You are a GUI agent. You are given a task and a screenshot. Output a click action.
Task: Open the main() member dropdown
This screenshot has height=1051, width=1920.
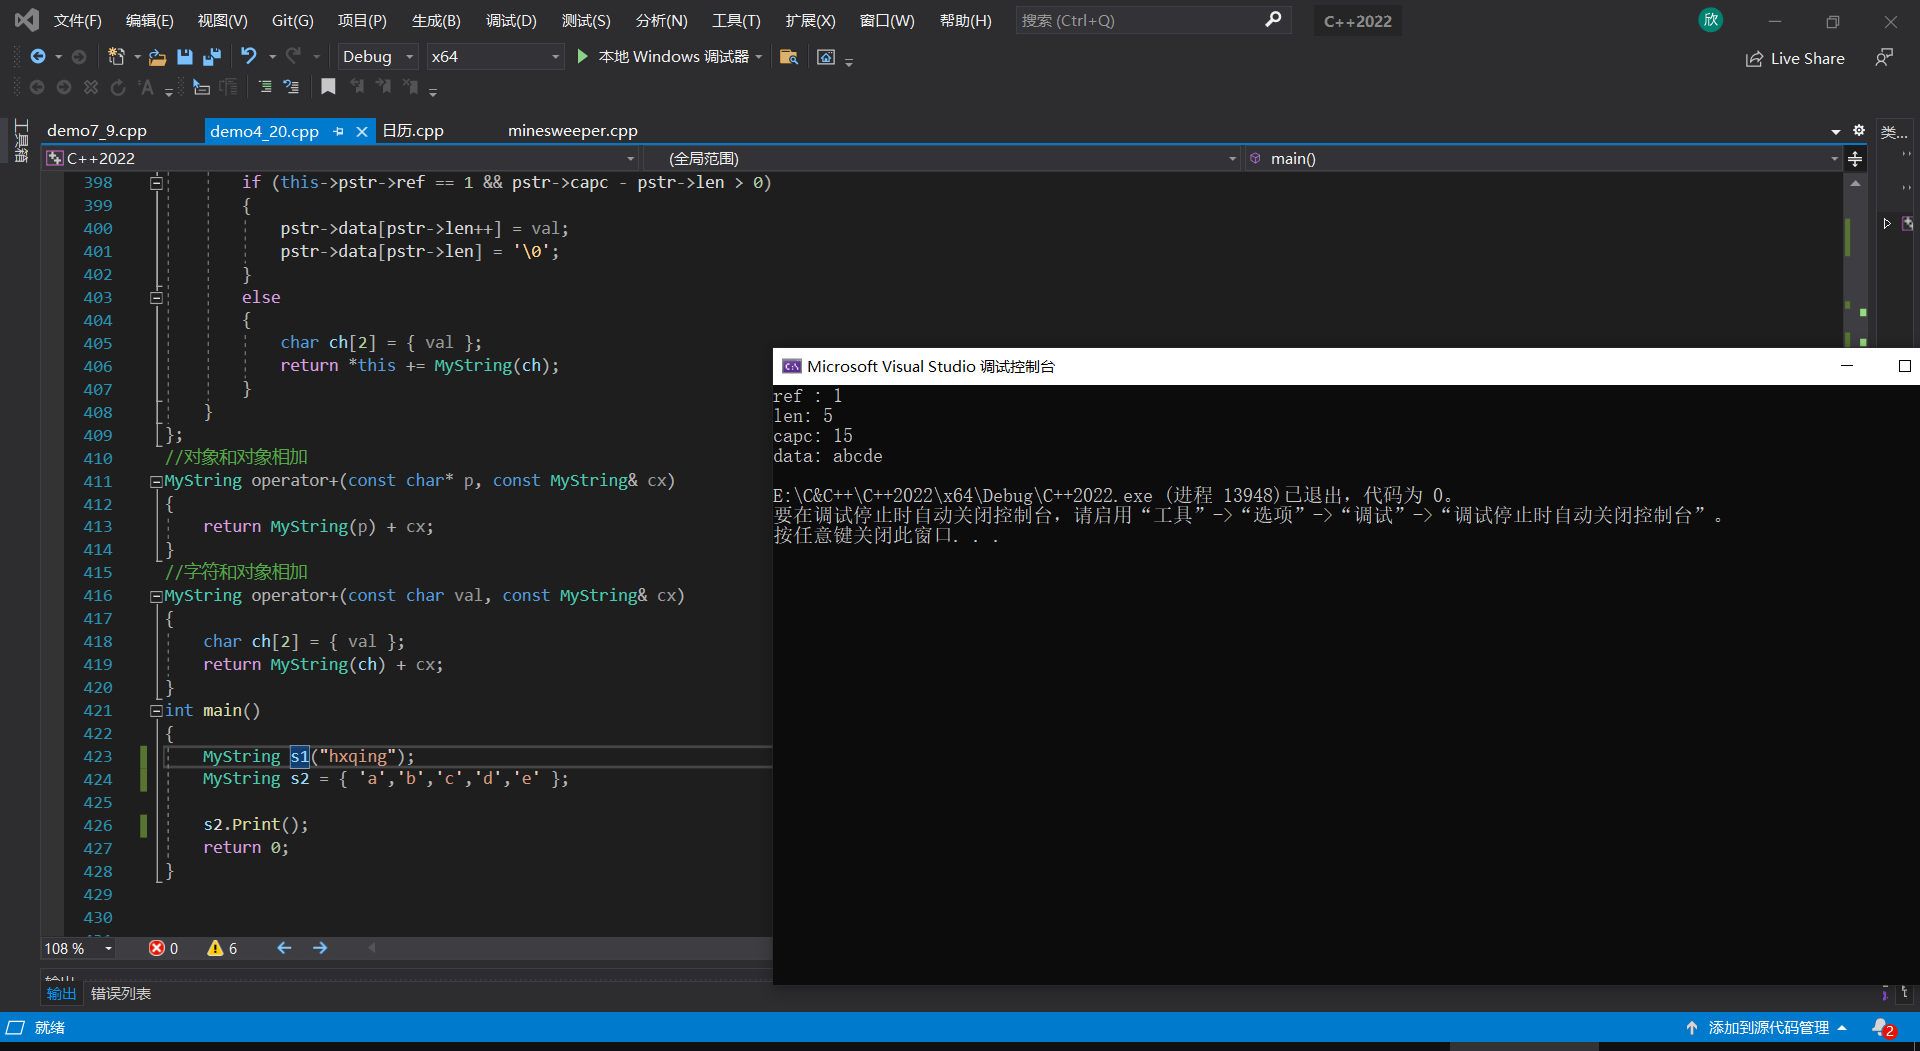(1543, 159)
